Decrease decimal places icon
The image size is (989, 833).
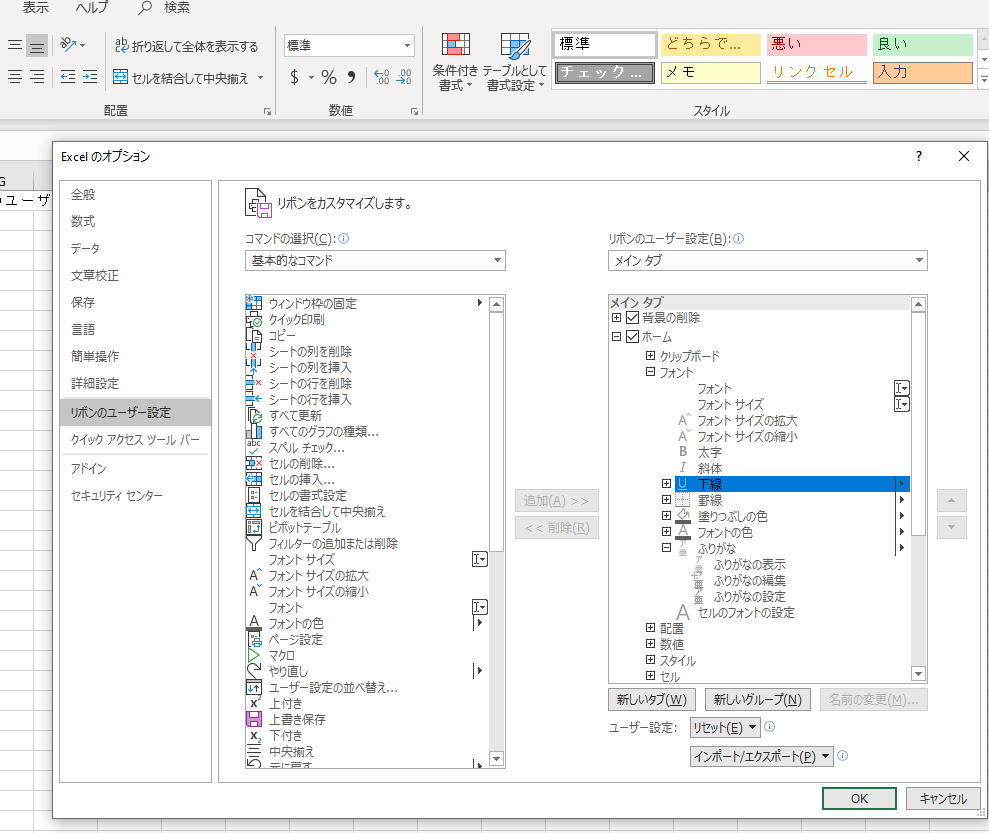pos(404,77)
